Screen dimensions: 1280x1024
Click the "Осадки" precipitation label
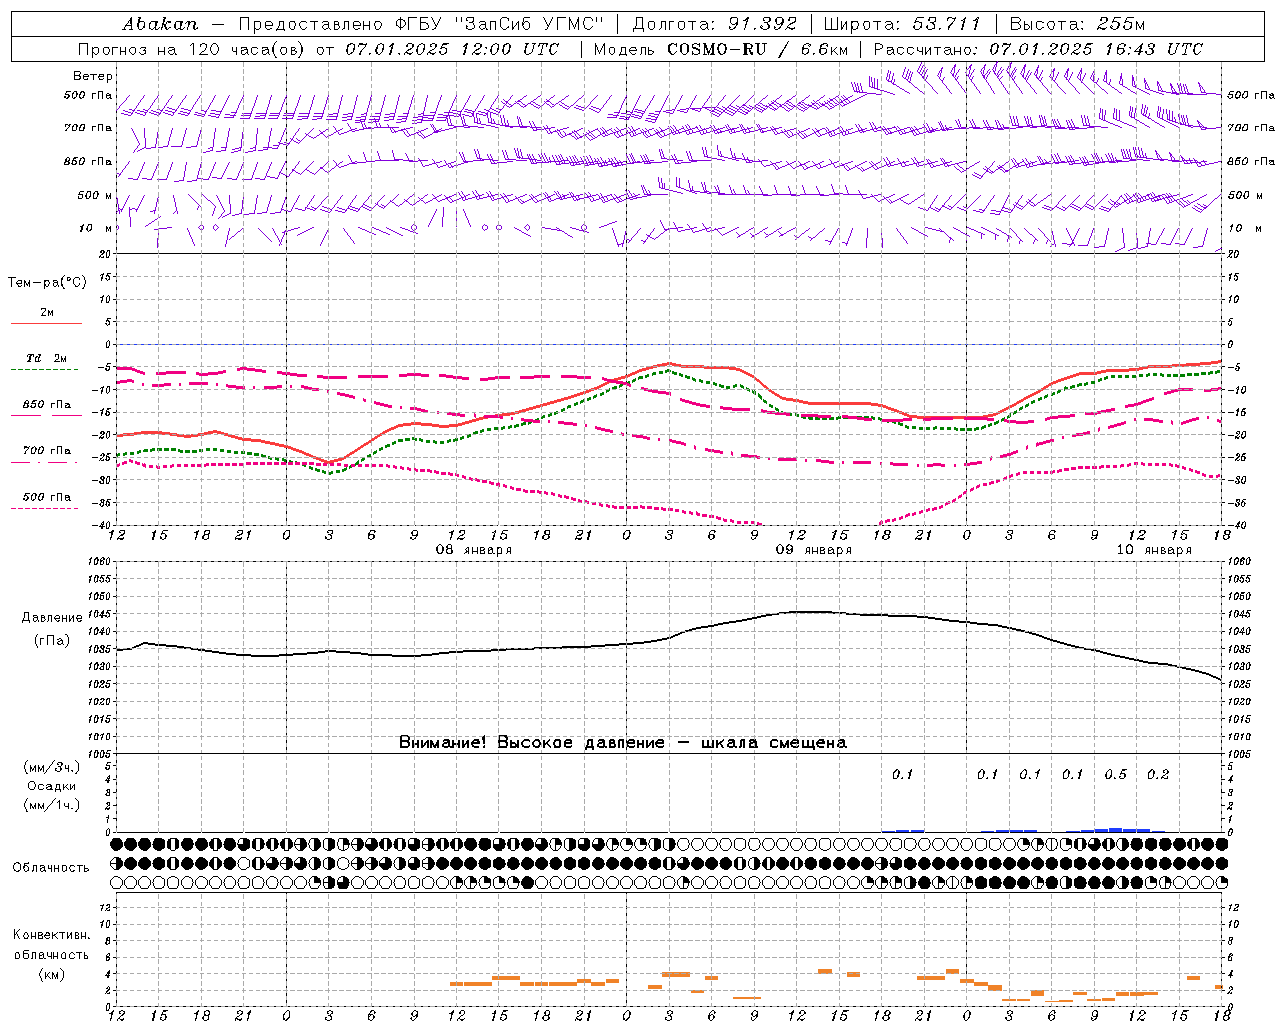click(x=51, y=786)
